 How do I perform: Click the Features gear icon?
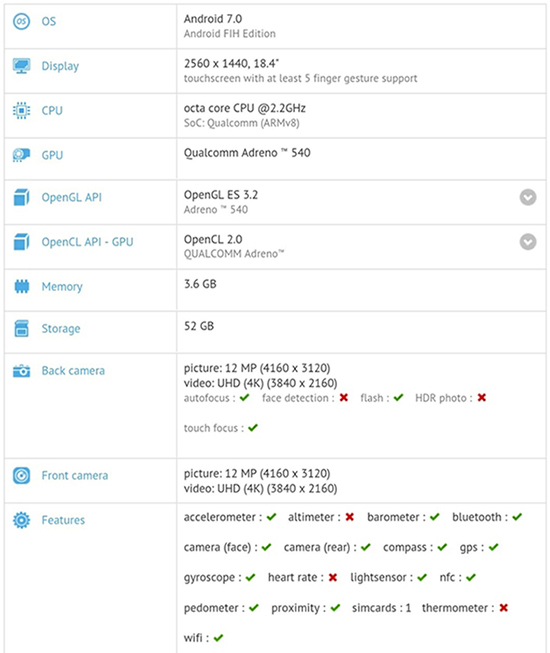click(x=21, y=520)
